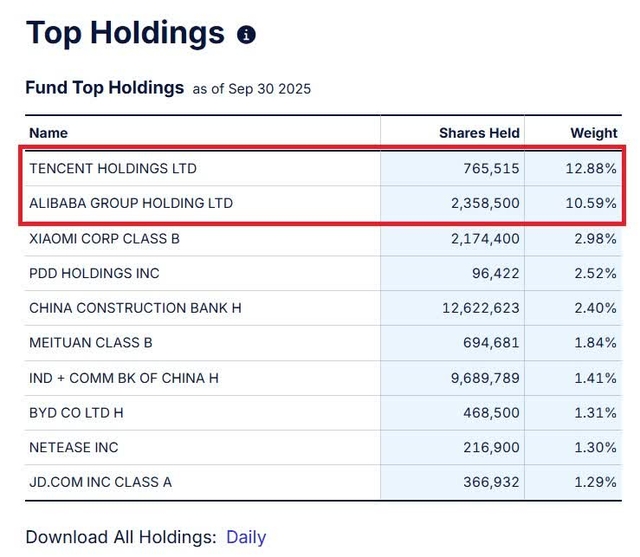Click MEITUAN CLASS B name
The width and height of the screenshot is (640, 557).
(91, 342)
